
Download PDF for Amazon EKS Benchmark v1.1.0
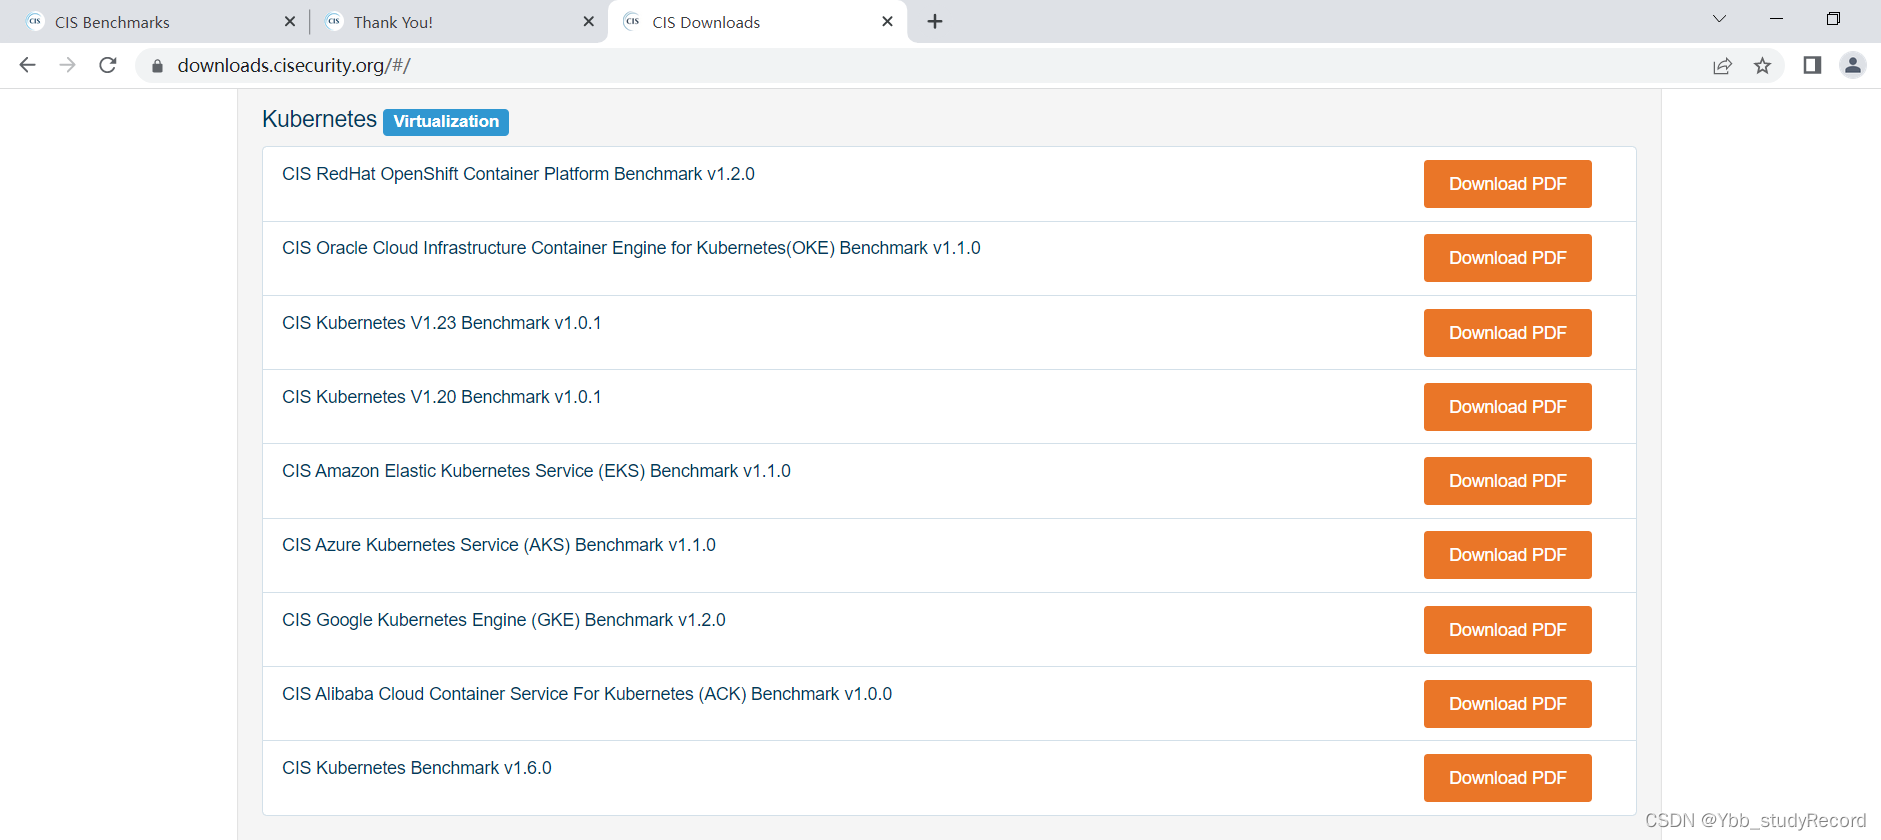pos(1507,481)
